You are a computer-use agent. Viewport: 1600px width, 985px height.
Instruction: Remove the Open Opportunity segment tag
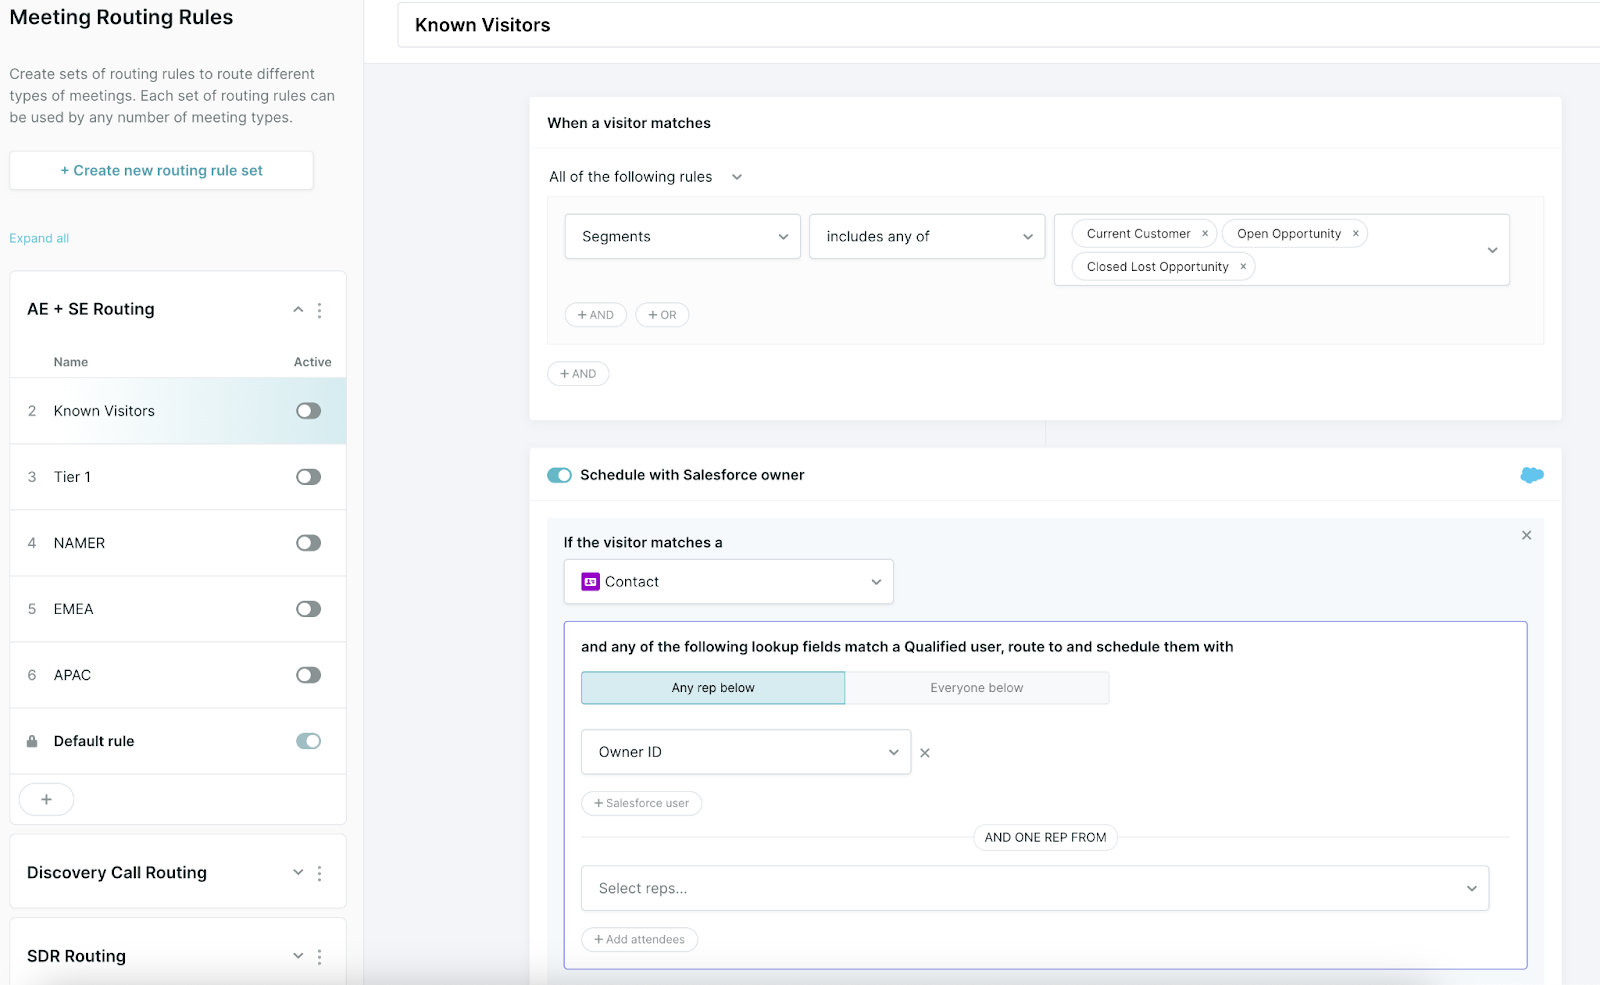coord(1356,234)
